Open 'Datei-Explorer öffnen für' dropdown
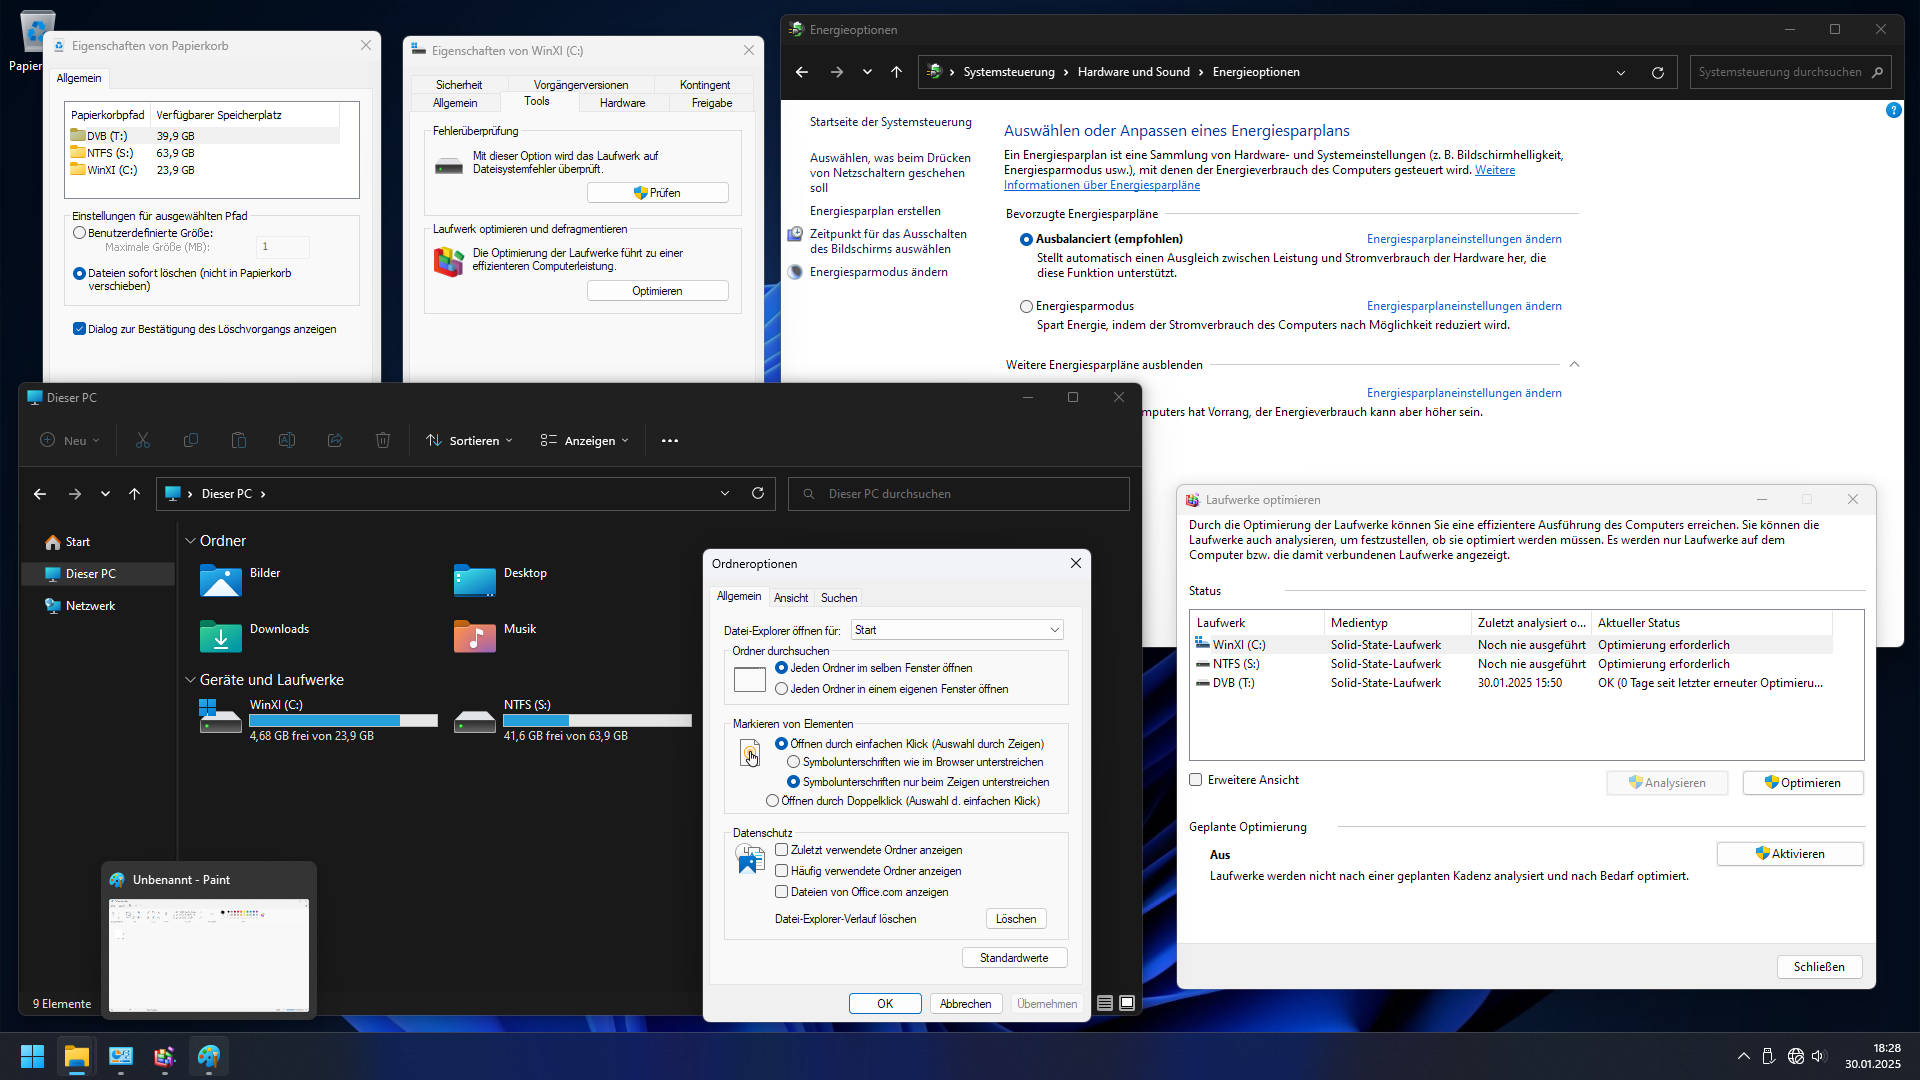The height and width of the screenshot is (1080, 1920). click(957, 630)
